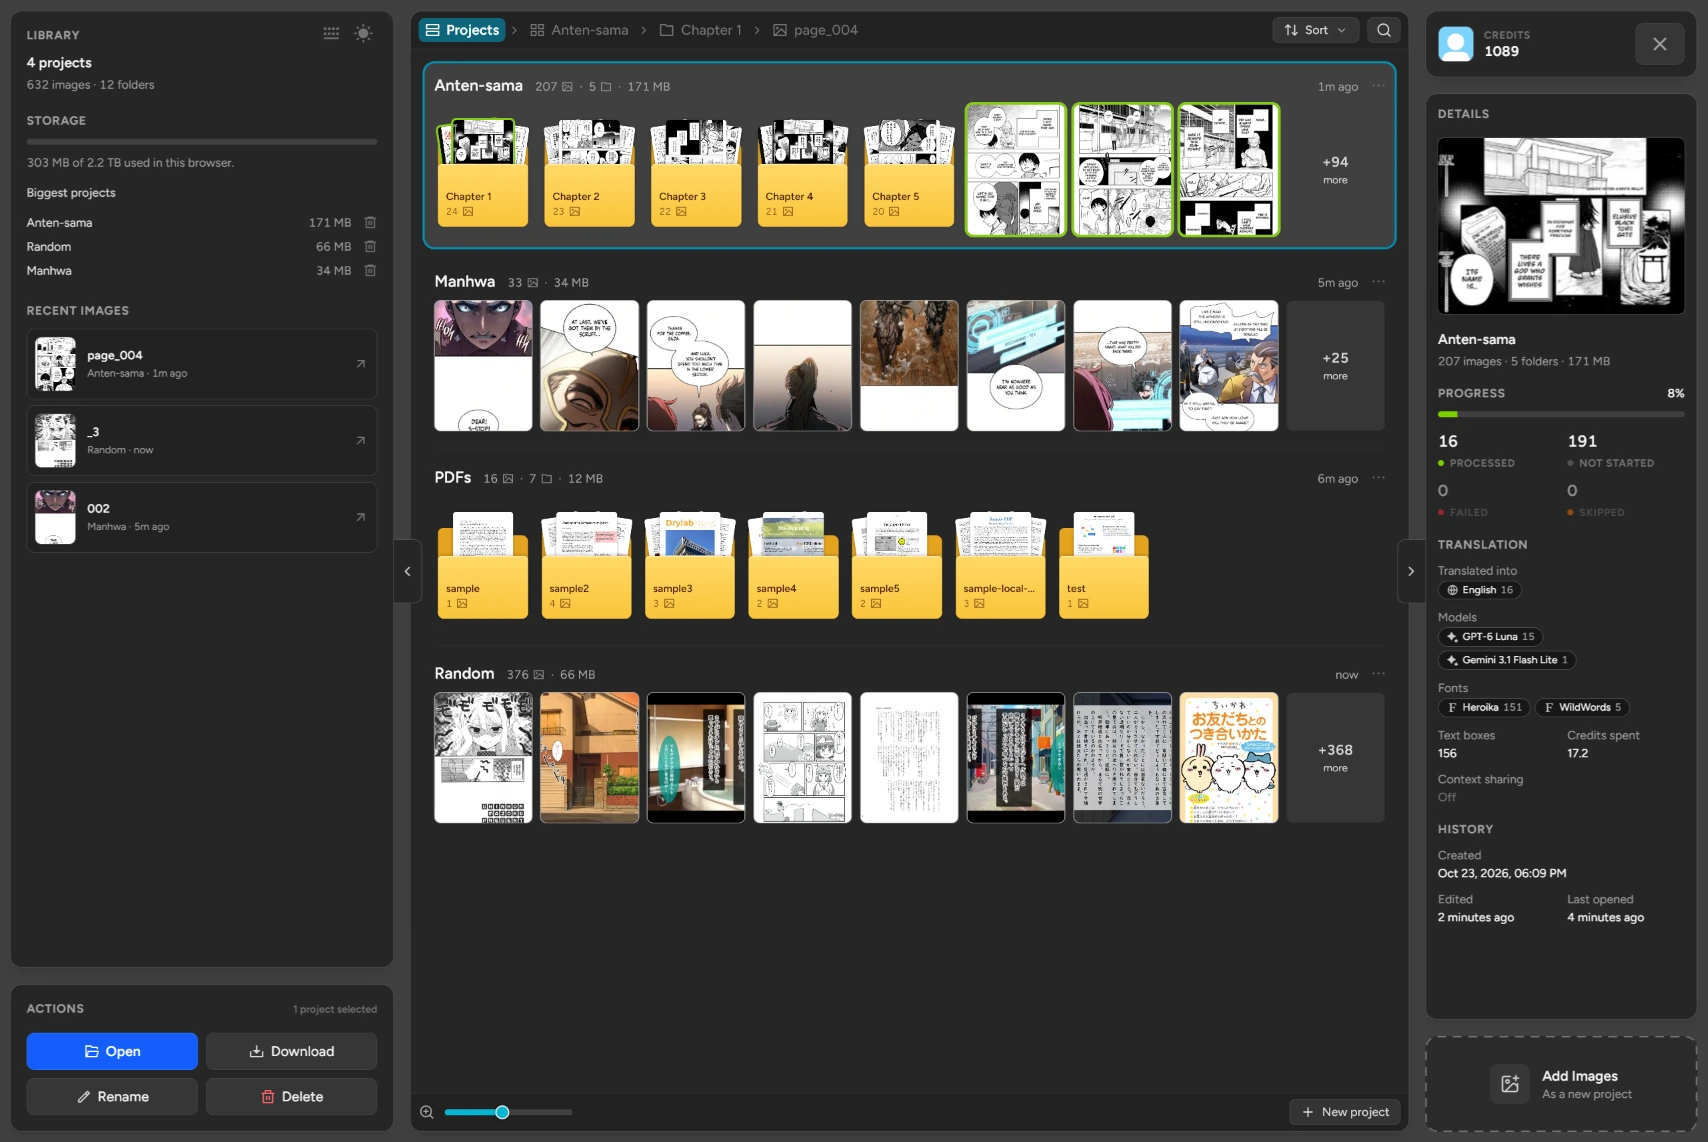Image resolution: width=1708 pixels, height=1142 pixels.
Task: Collapse the right details panel chevron
Action: 1411,571
